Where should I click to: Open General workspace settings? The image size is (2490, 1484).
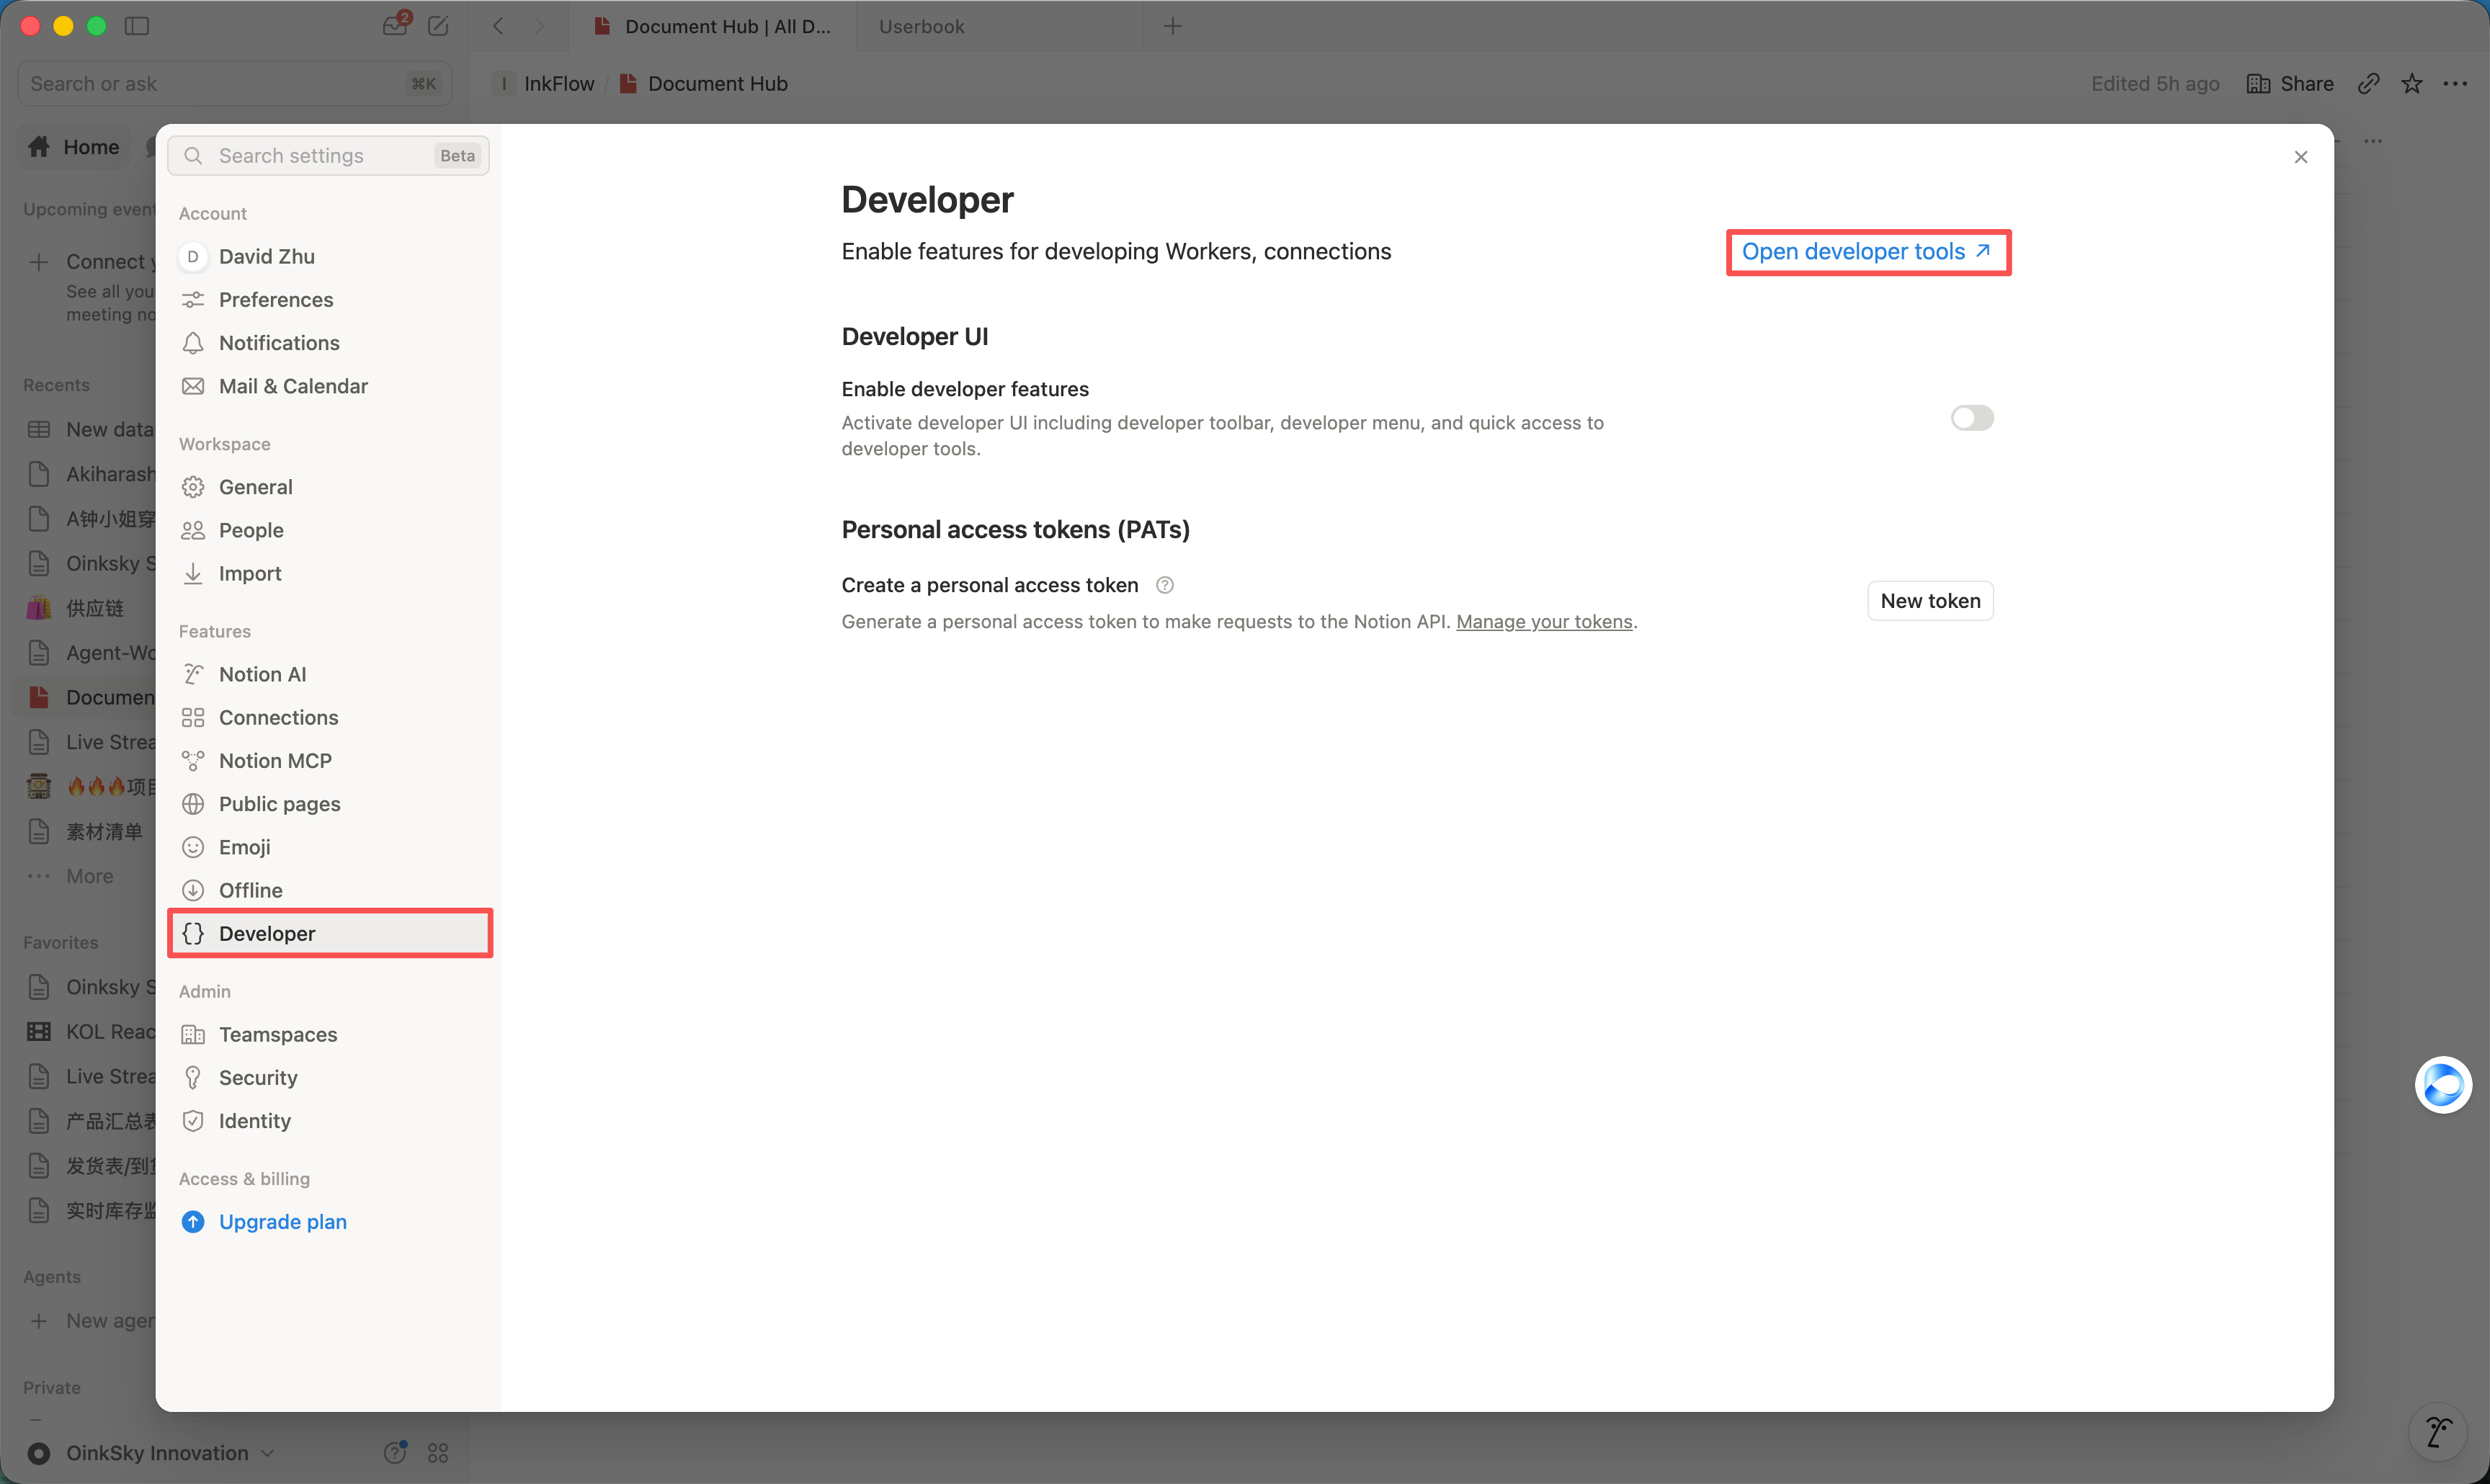329,487
